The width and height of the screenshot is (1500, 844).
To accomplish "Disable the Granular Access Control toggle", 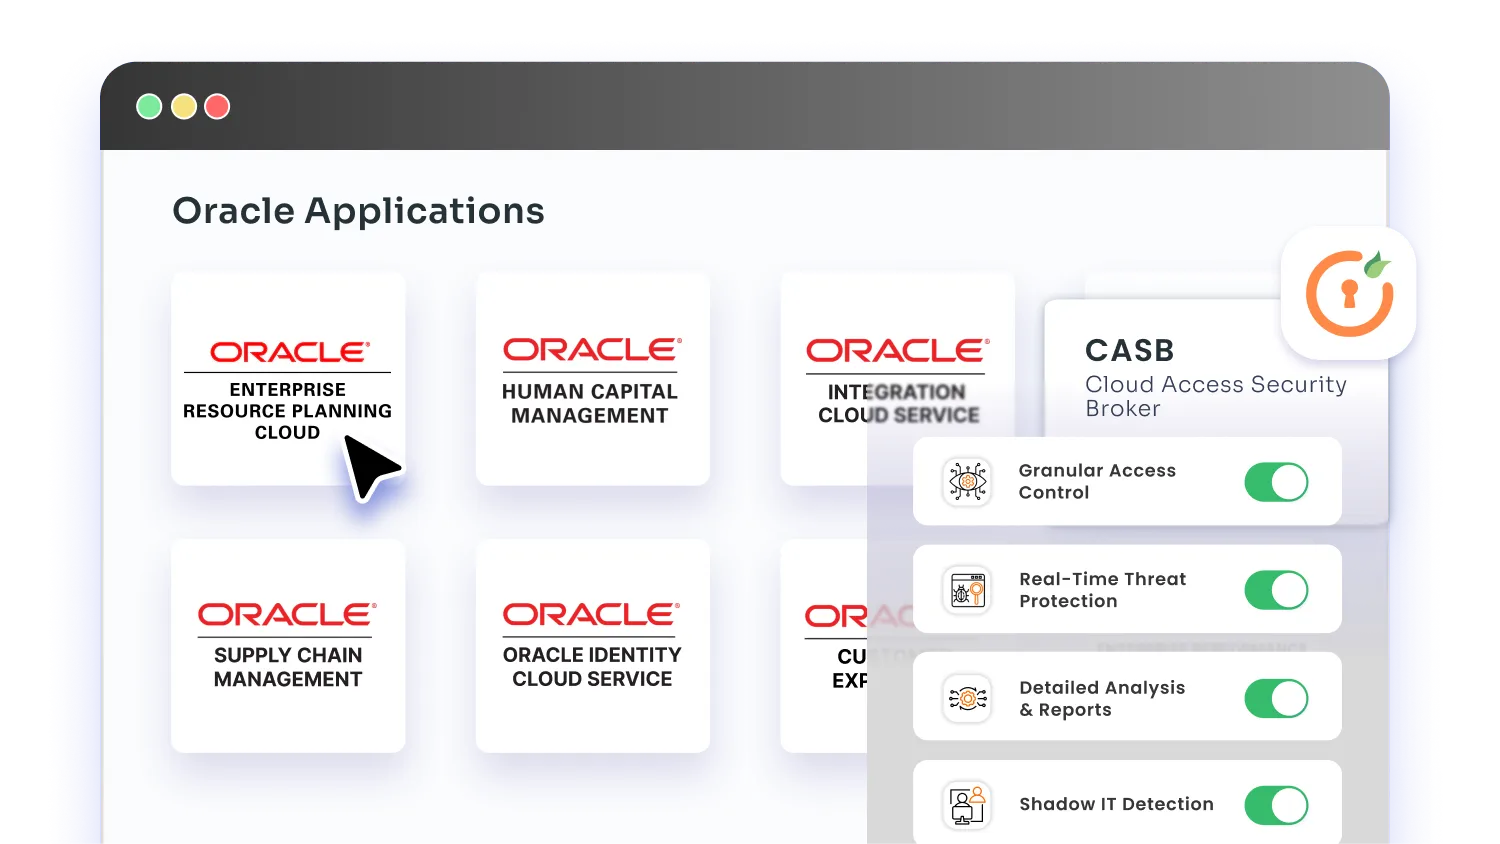I will click(x=1276, y=482).
